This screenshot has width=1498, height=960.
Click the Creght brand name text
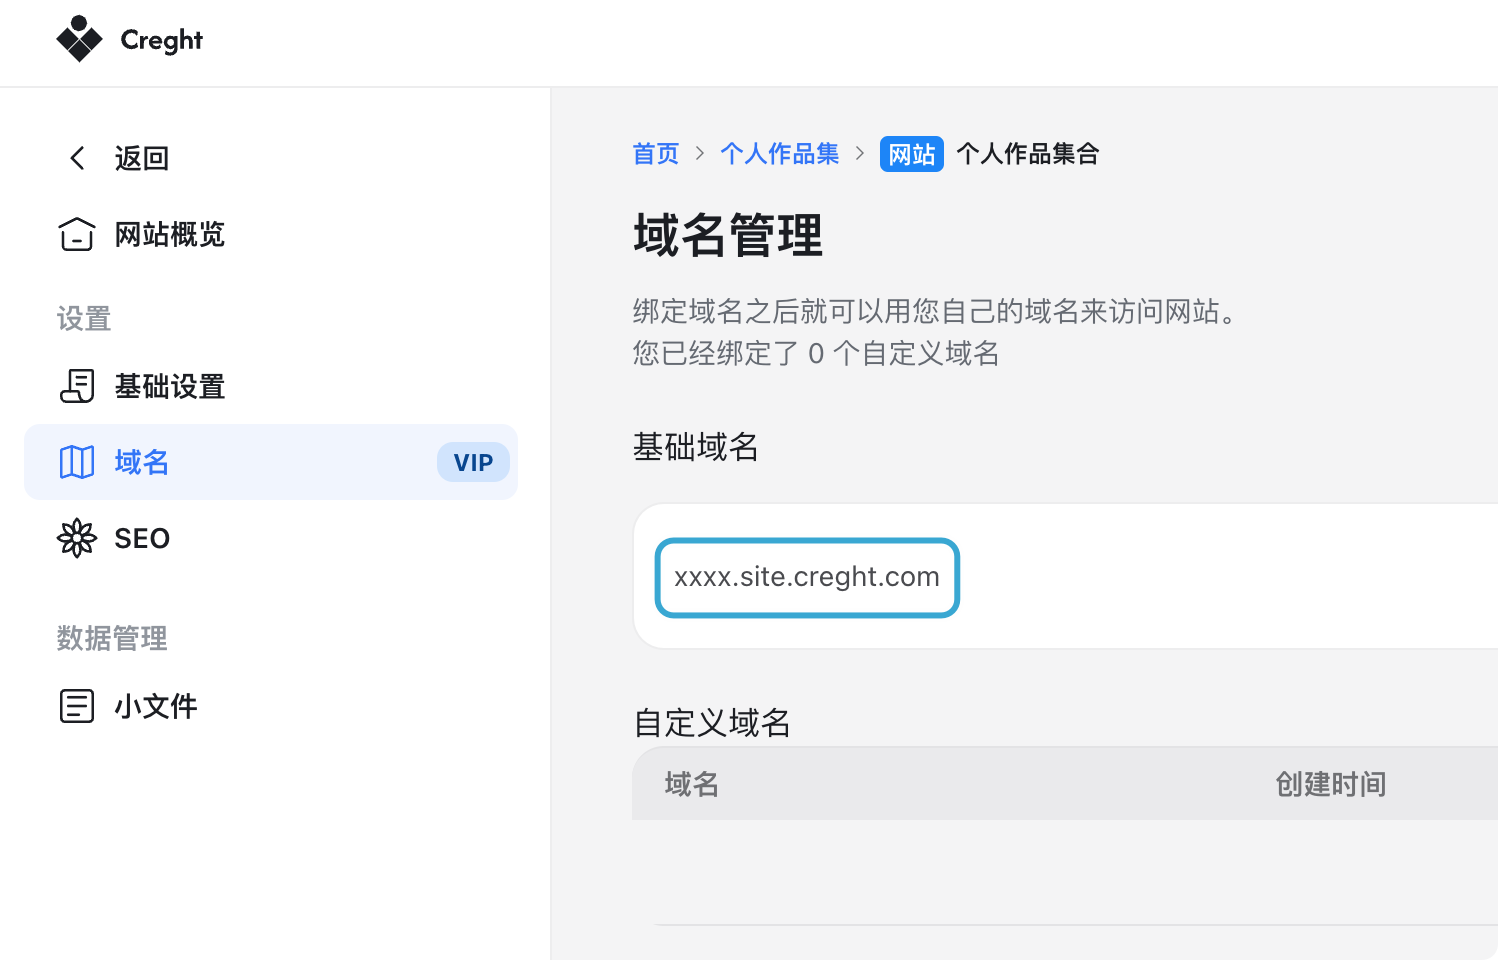coord(161,40)
